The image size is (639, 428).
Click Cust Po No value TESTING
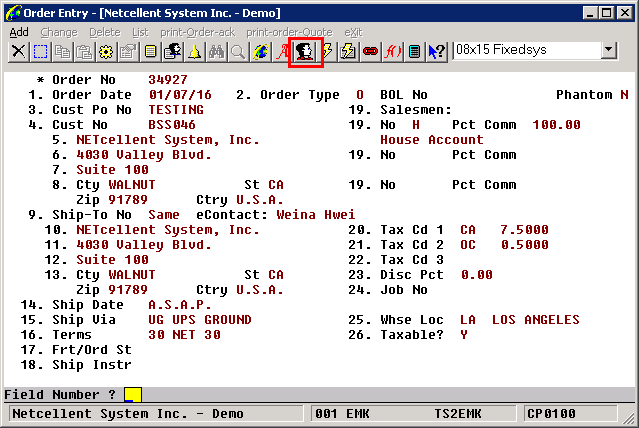point(176,110)
